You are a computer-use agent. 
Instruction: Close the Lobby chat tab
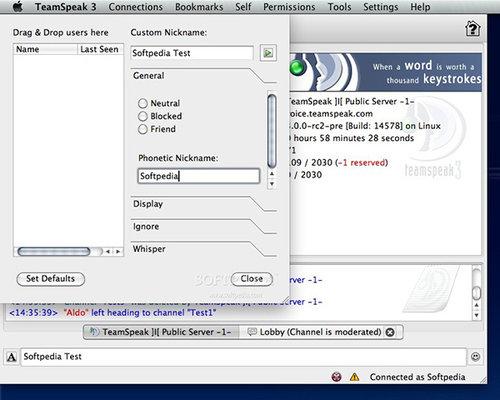pos(390,332)
